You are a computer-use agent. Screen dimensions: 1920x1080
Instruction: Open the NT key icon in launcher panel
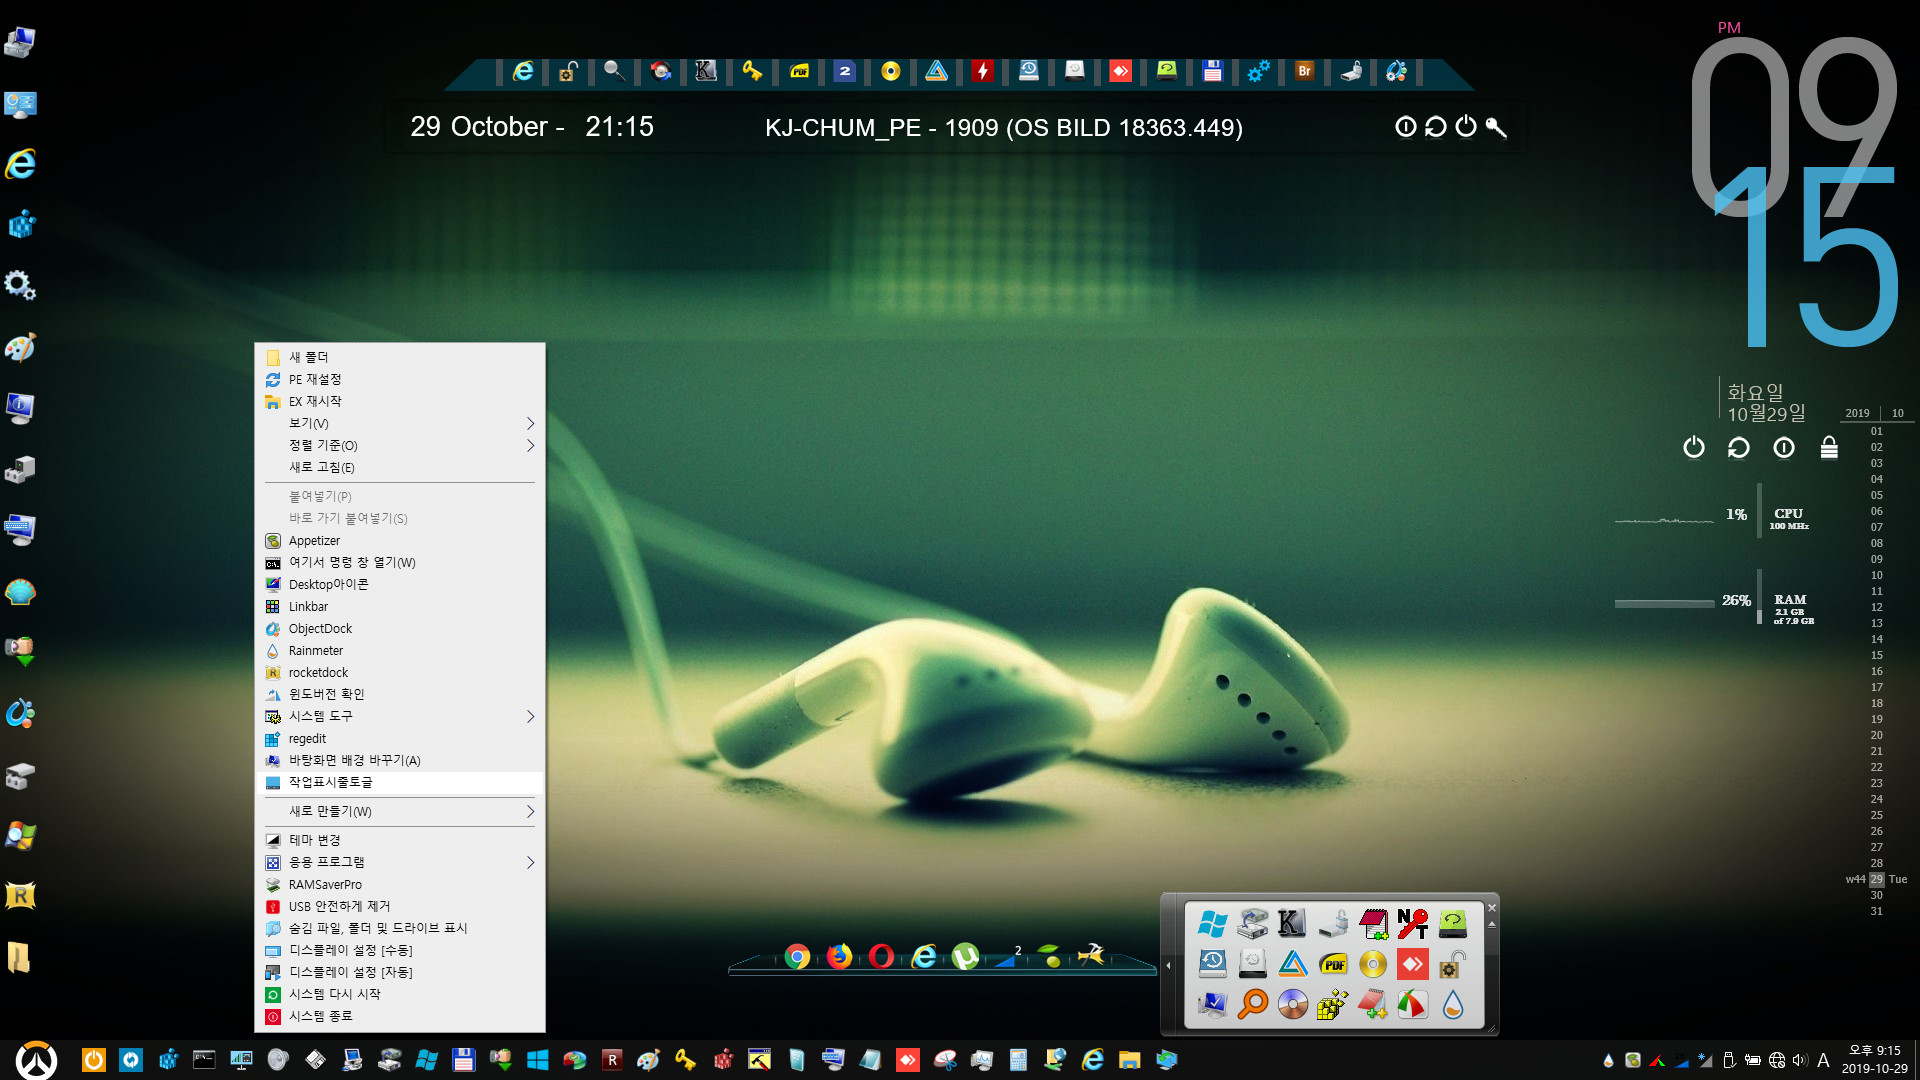[x=1412, y=923]
